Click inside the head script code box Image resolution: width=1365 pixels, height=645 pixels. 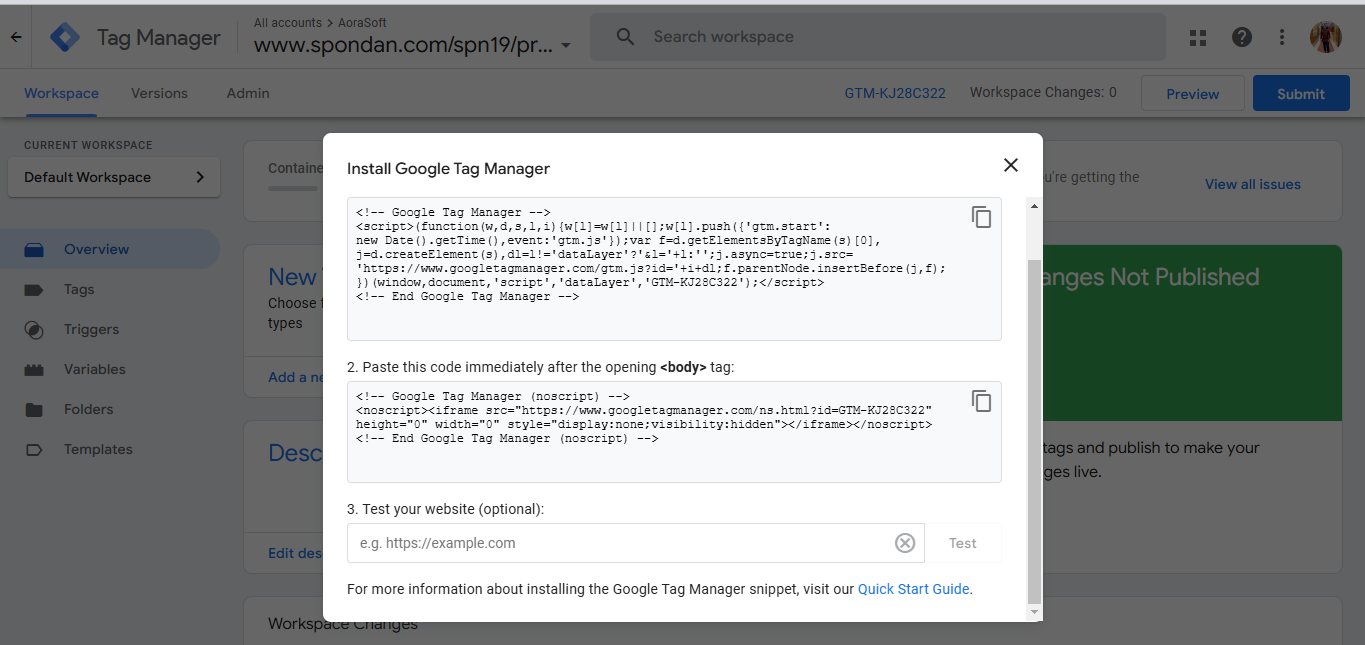click(x=674, y=269)
